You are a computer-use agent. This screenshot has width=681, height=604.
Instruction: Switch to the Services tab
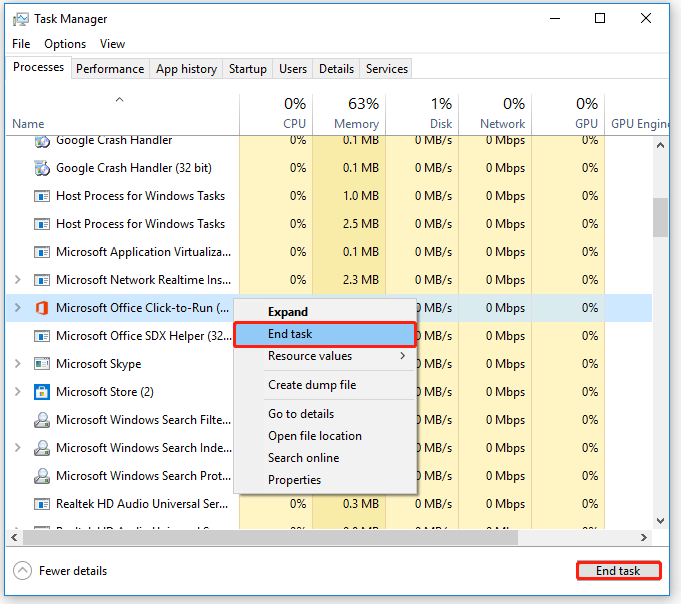point(387,69)
